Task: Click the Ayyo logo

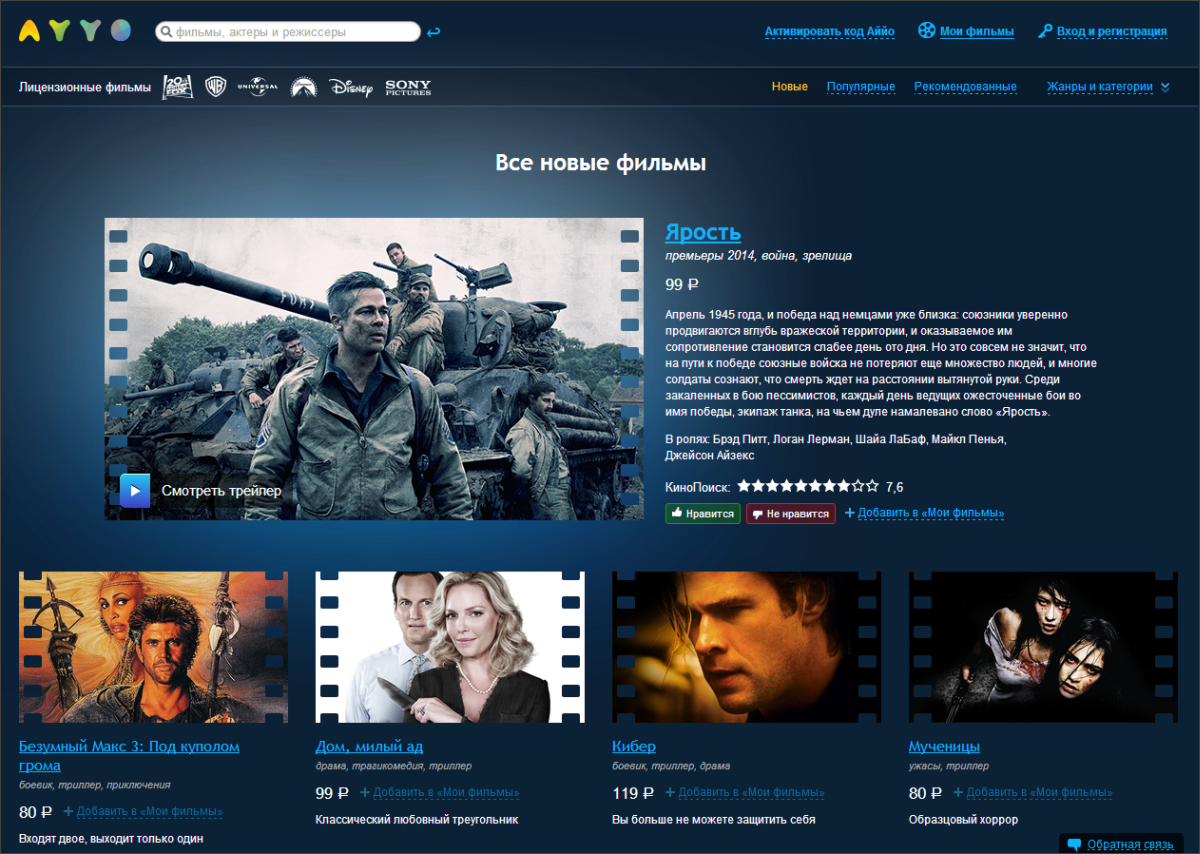Action: click(x=75, y=31)
